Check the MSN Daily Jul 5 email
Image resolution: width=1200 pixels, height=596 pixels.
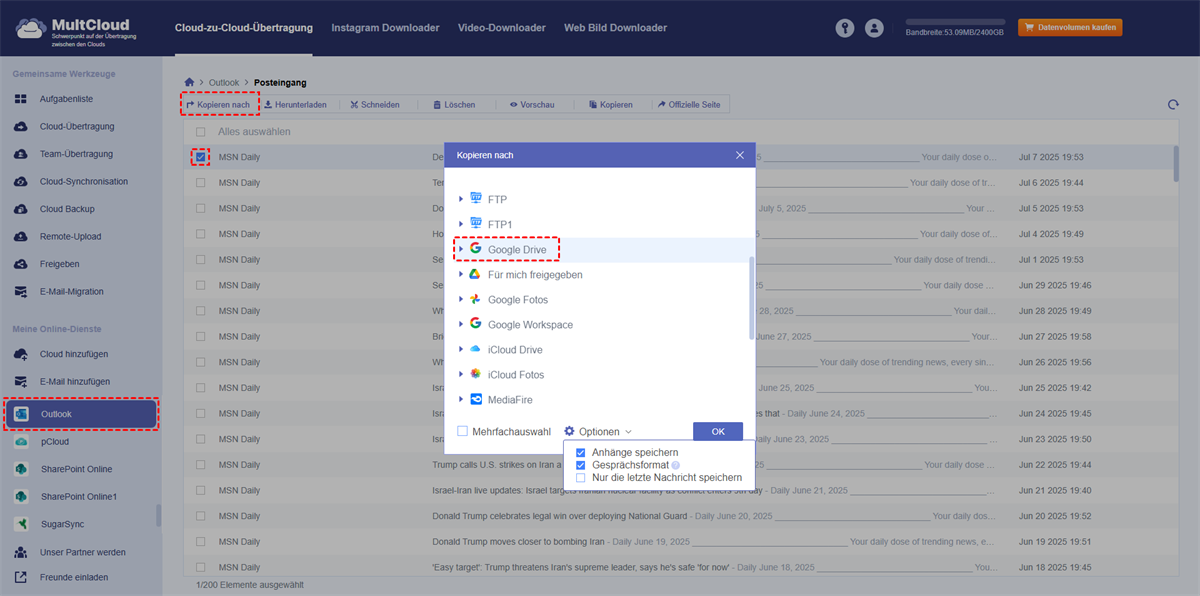pos(201,208)
